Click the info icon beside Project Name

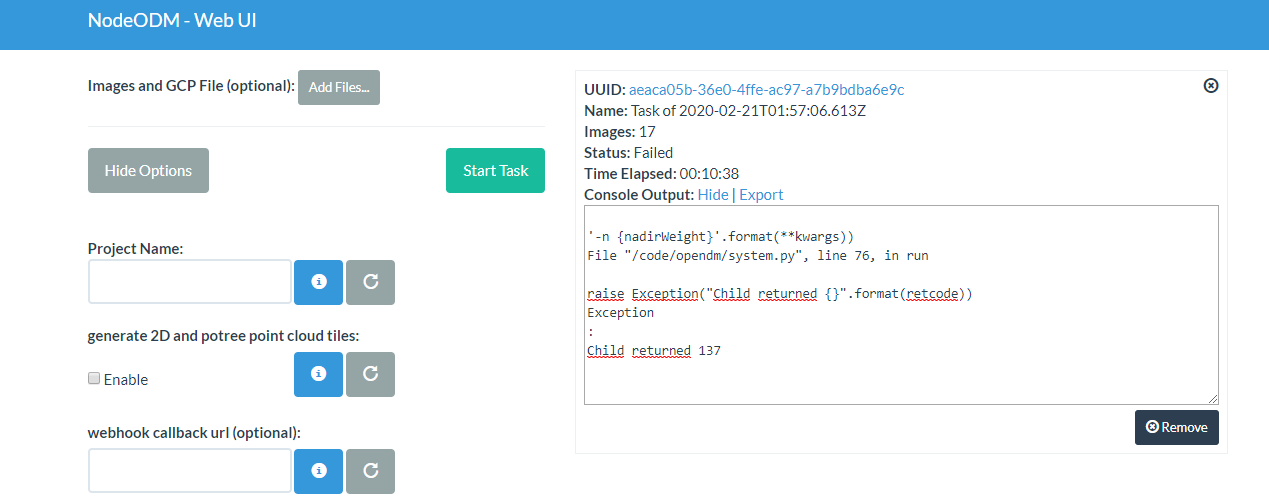tap(318, 282)
